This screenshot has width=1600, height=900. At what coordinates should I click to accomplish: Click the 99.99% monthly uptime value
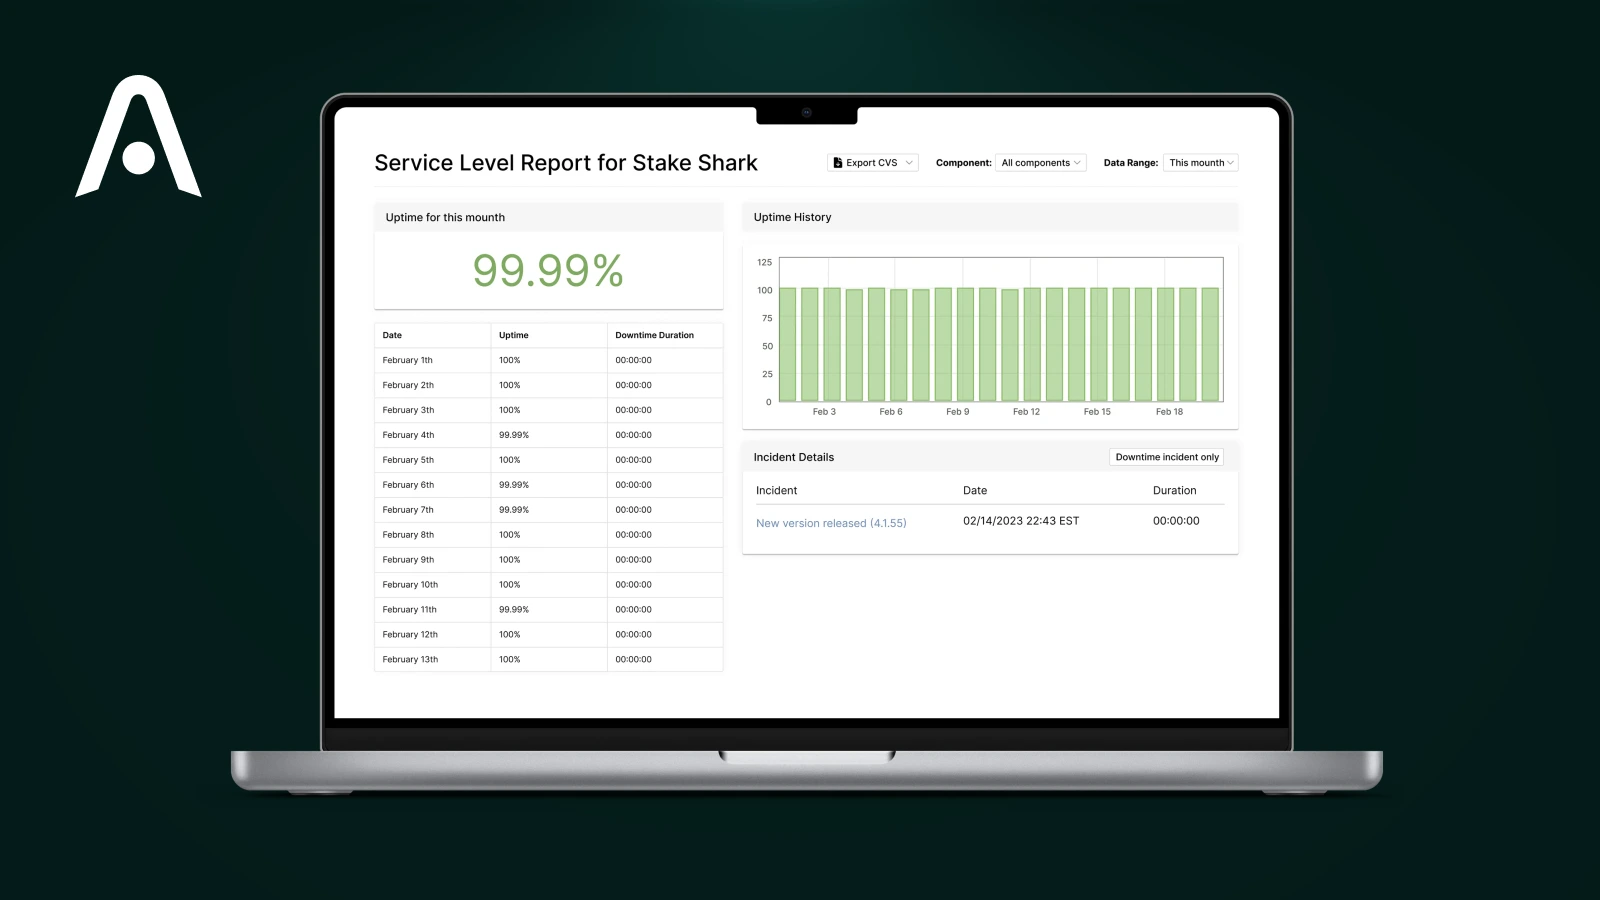548,271
